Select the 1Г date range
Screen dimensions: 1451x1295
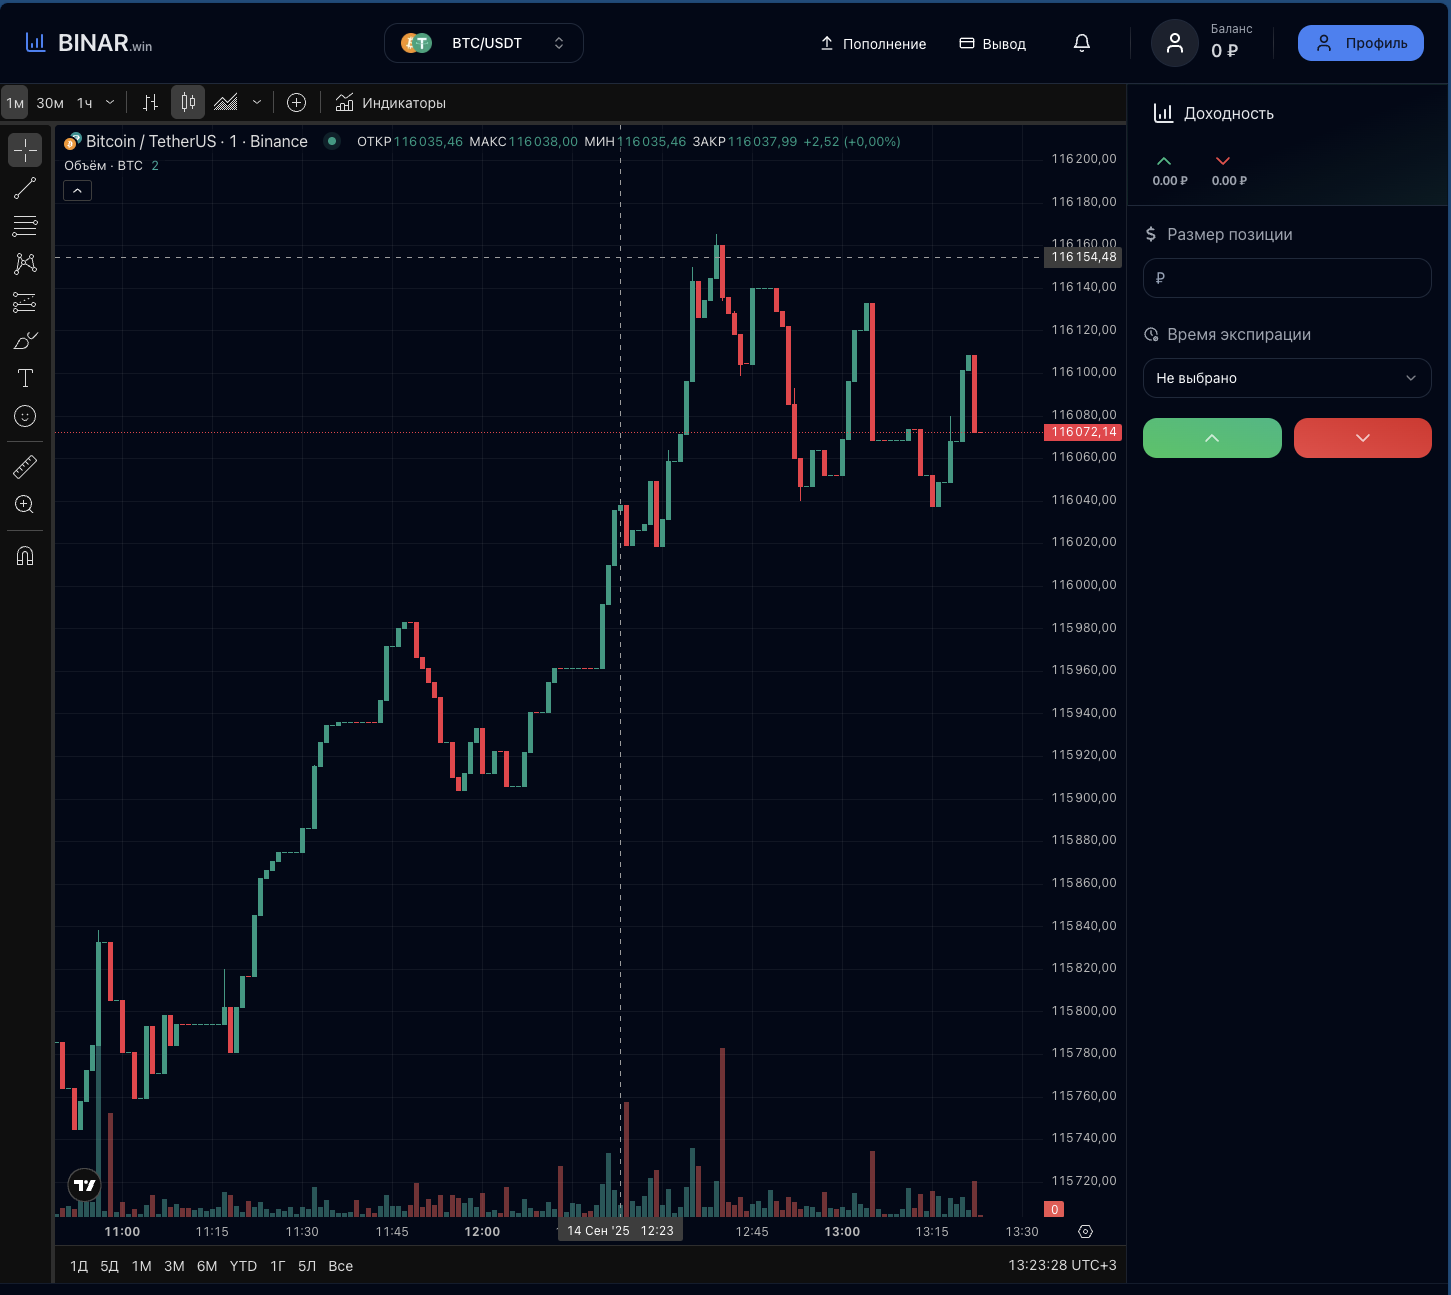[x=278, y=1266]
